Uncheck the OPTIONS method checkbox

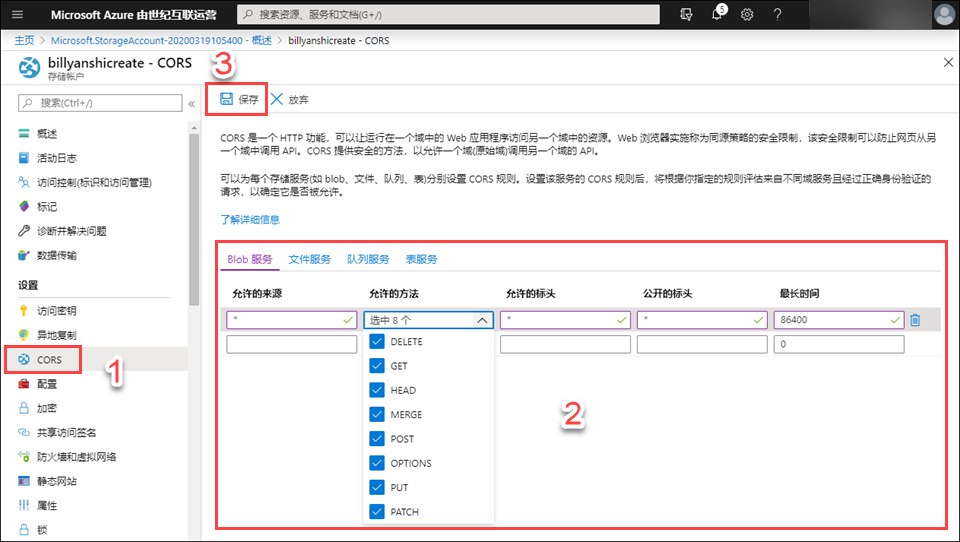tap(377, 463)
